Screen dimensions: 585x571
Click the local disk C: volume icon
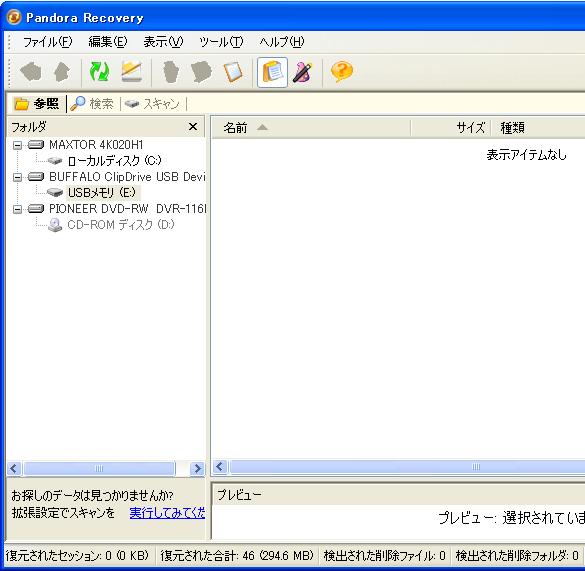point(55,160)
